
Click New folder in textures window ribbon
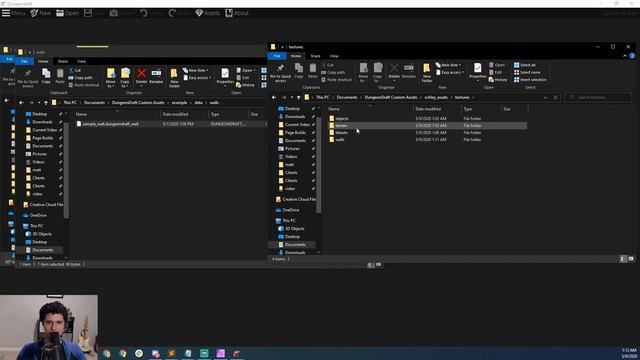(x=427, y=73)
